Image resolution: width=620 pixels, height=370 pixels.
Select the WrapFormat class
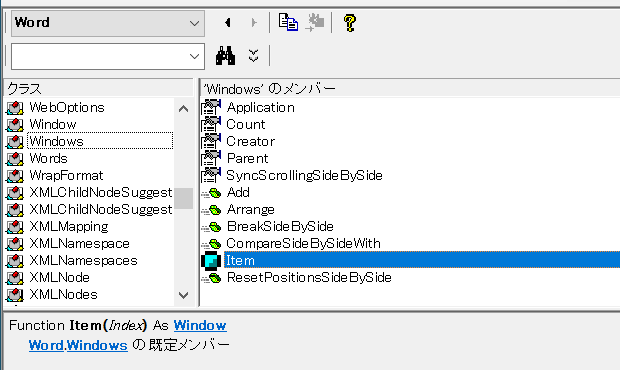click(x=66, y=175)
